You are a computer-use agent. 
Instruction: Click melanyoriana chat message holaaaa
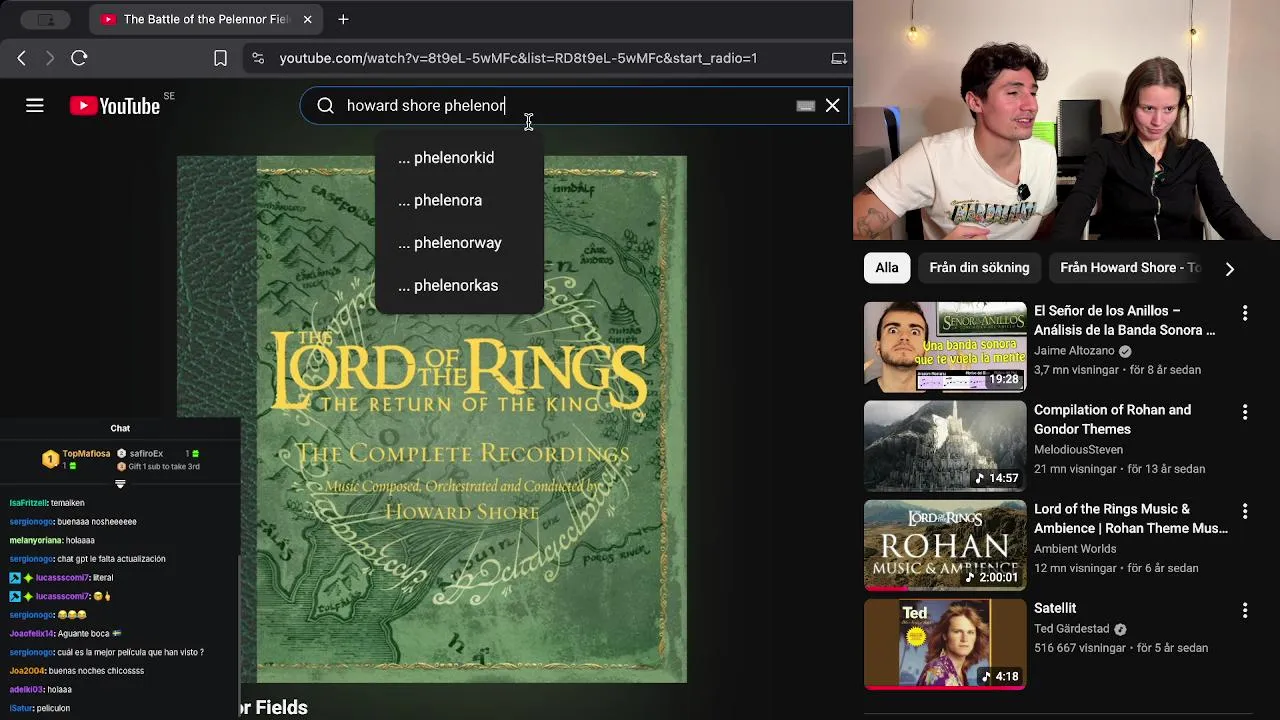click(x=52, y=540)
